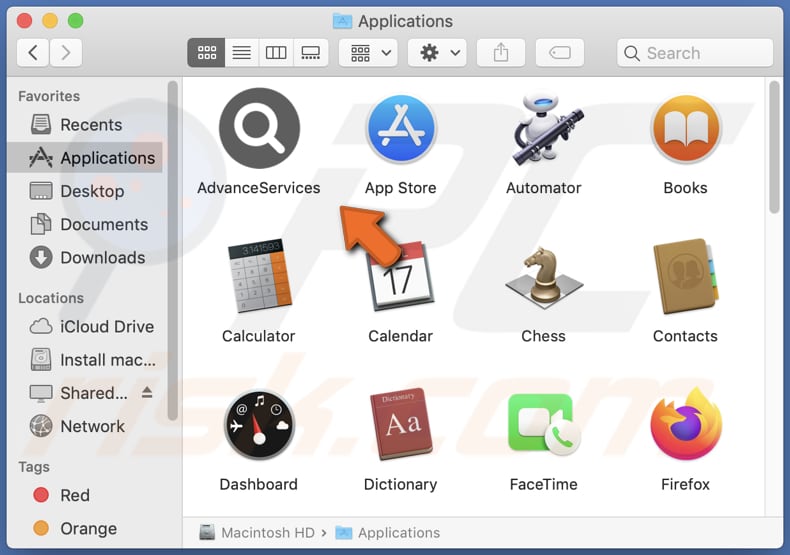Select the Install mac... volume

click(85, 360)
